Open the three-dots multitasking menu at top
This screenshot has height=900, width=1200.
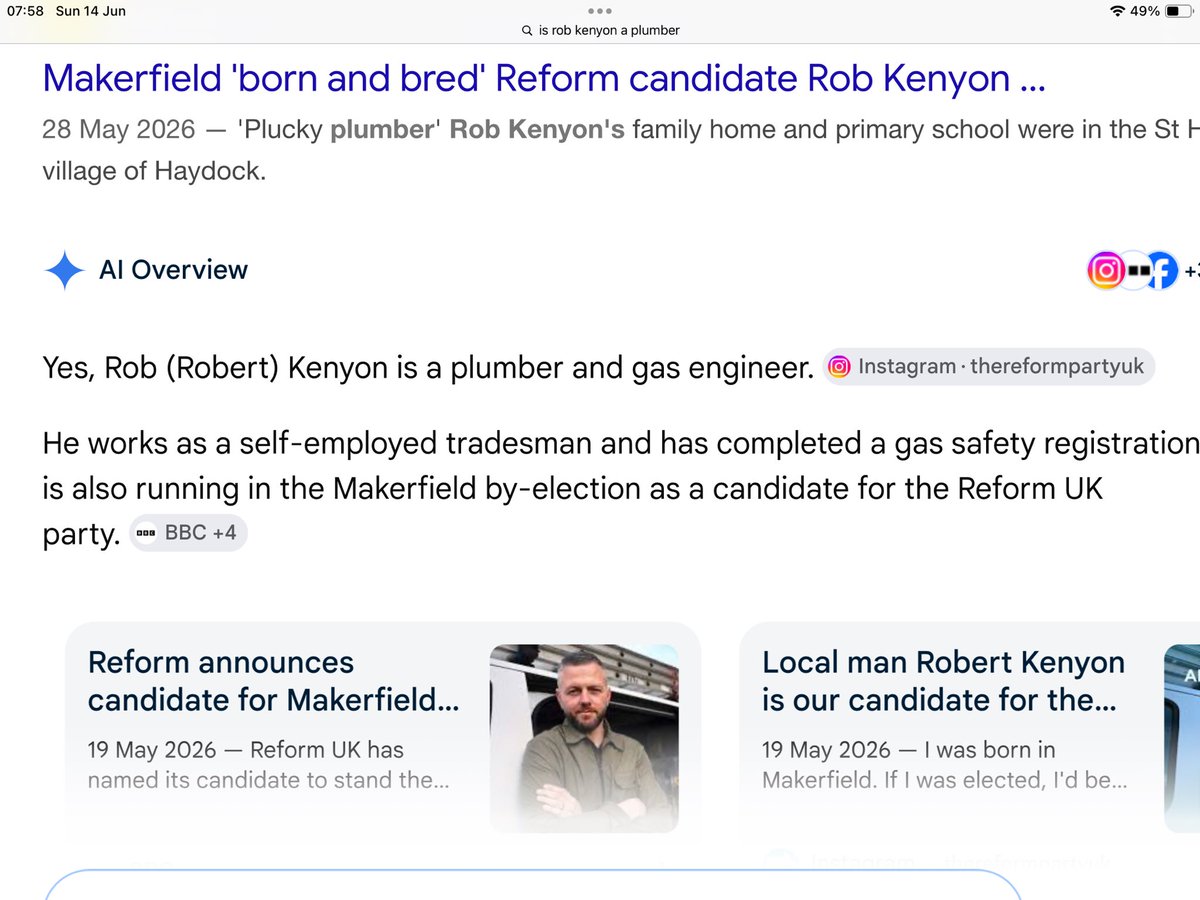tap(600, 10)
